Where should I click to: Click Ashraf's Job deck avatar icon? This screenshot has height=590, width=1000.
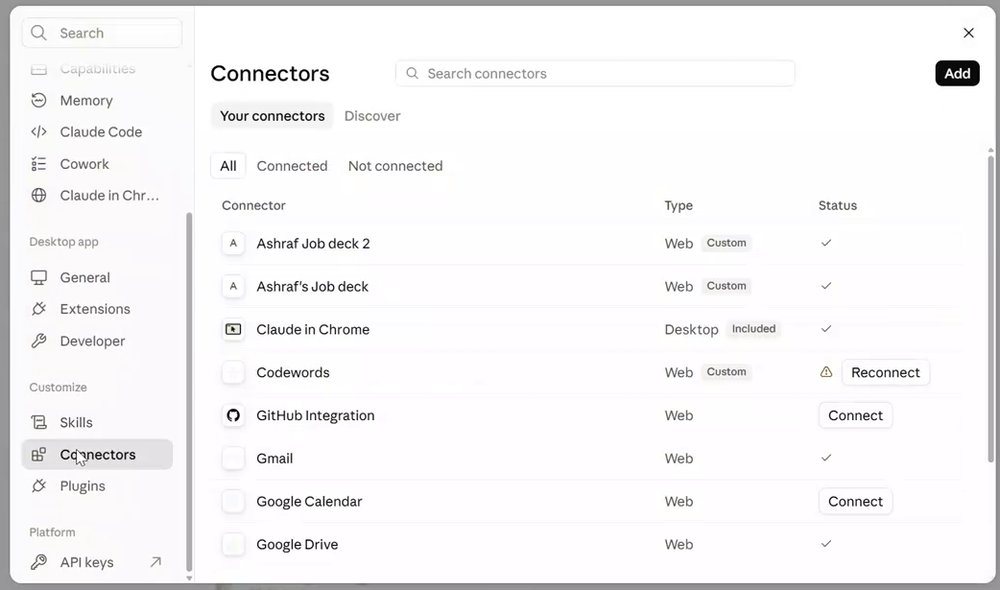tap(233, 286)
